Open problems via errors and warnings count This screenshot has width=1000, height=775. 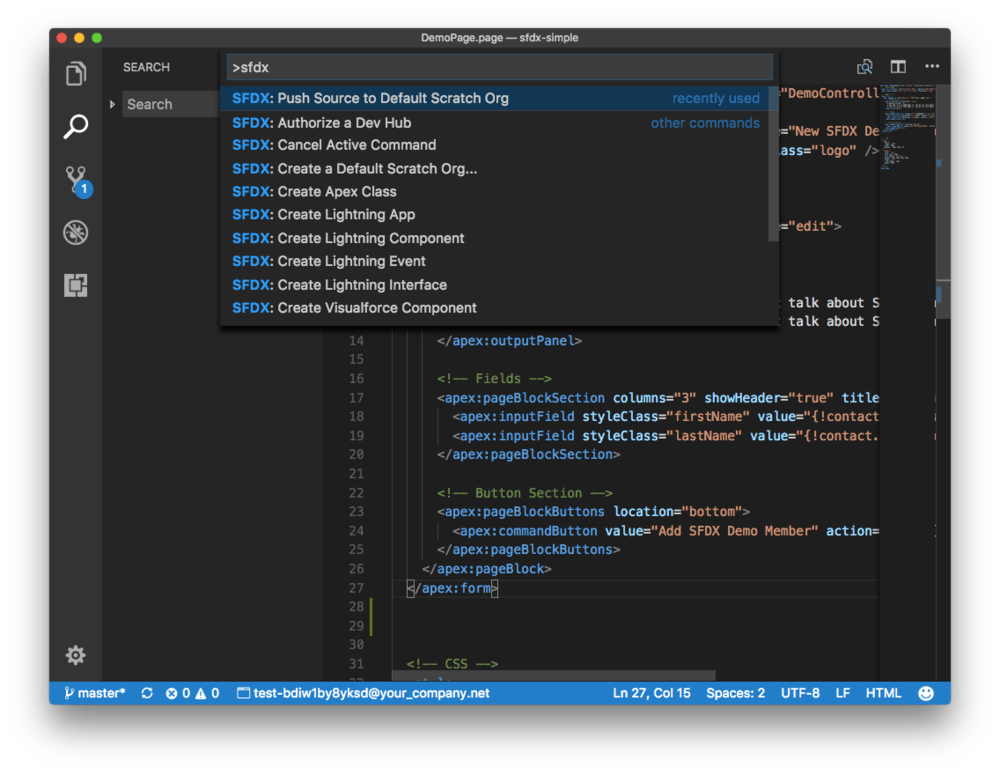coord(192,693)
